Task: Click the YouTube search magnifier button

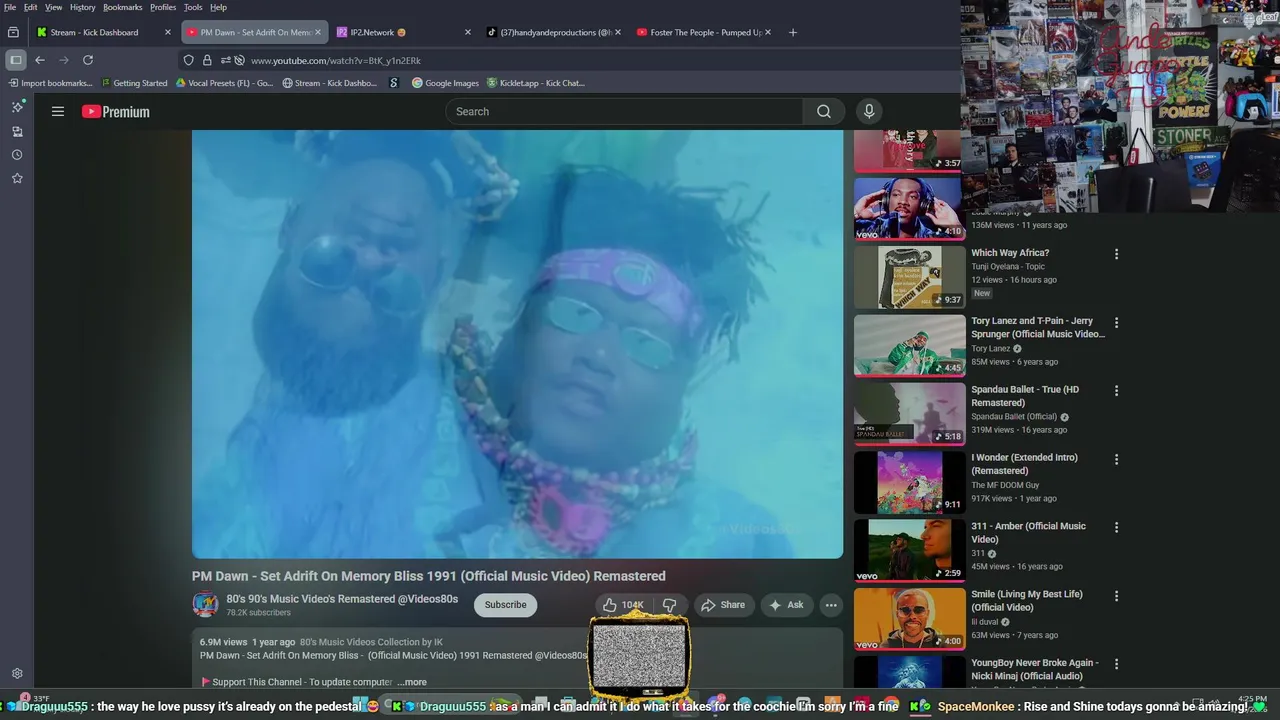Action: coord(824,112)
